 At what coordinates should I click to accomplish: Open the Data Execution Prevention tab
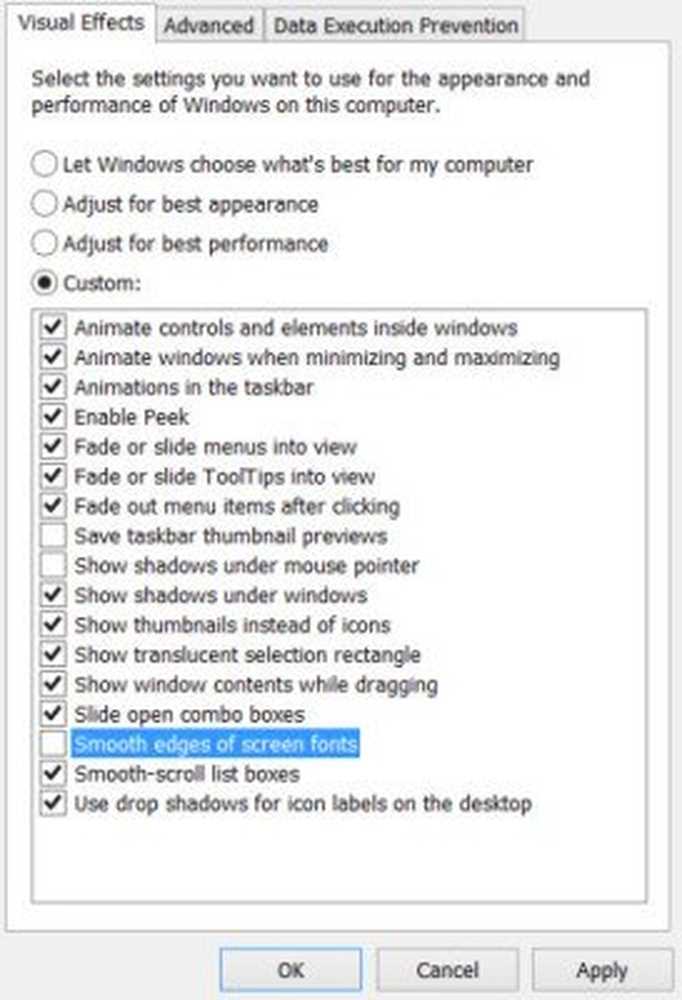click(395, 26)
